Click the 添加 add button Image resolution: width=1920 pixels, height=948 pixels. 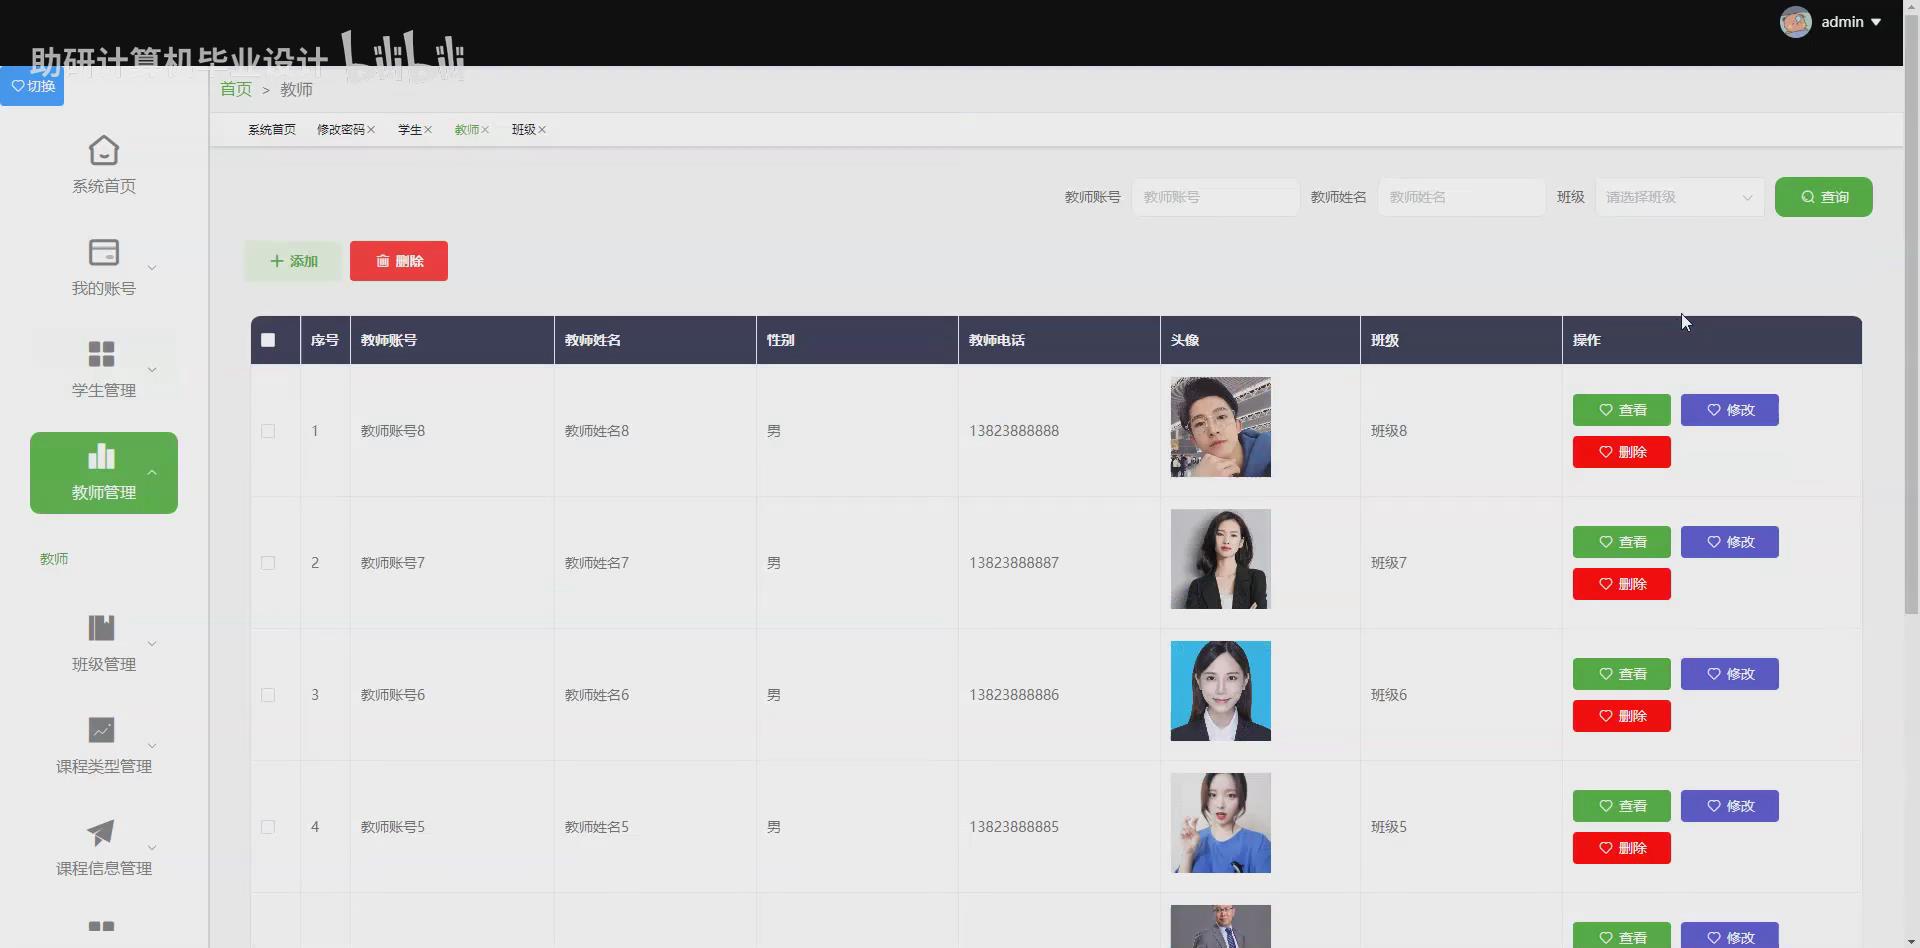pyautogui.click(x=293, y=261)
